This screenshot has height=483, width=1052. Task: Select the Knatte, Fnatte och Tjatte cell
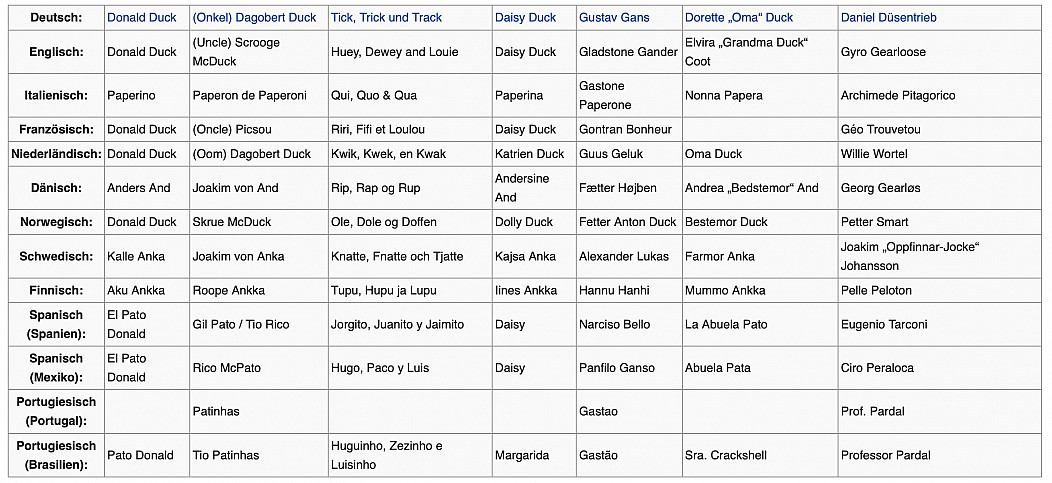pos(410,256)
